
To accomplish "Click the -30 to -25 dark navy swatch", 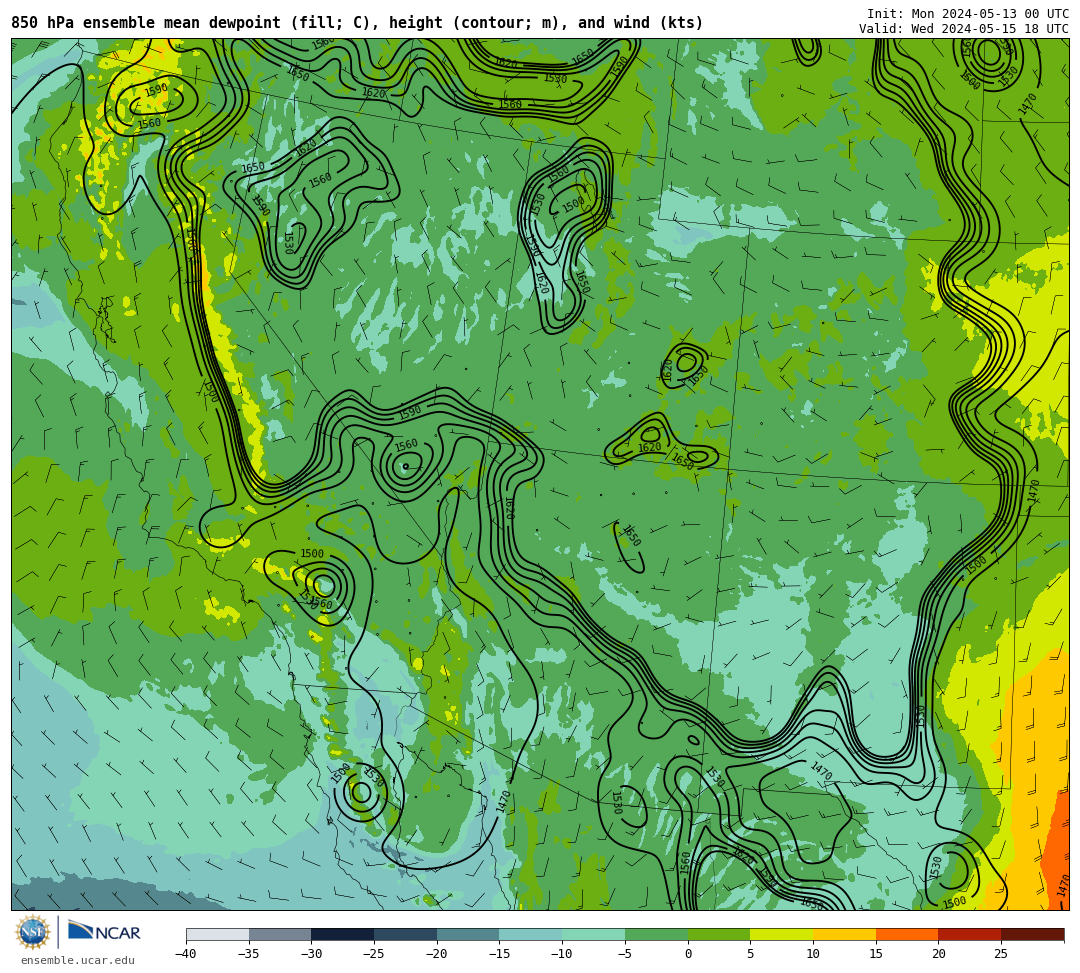I will click(x=343, y=934).
